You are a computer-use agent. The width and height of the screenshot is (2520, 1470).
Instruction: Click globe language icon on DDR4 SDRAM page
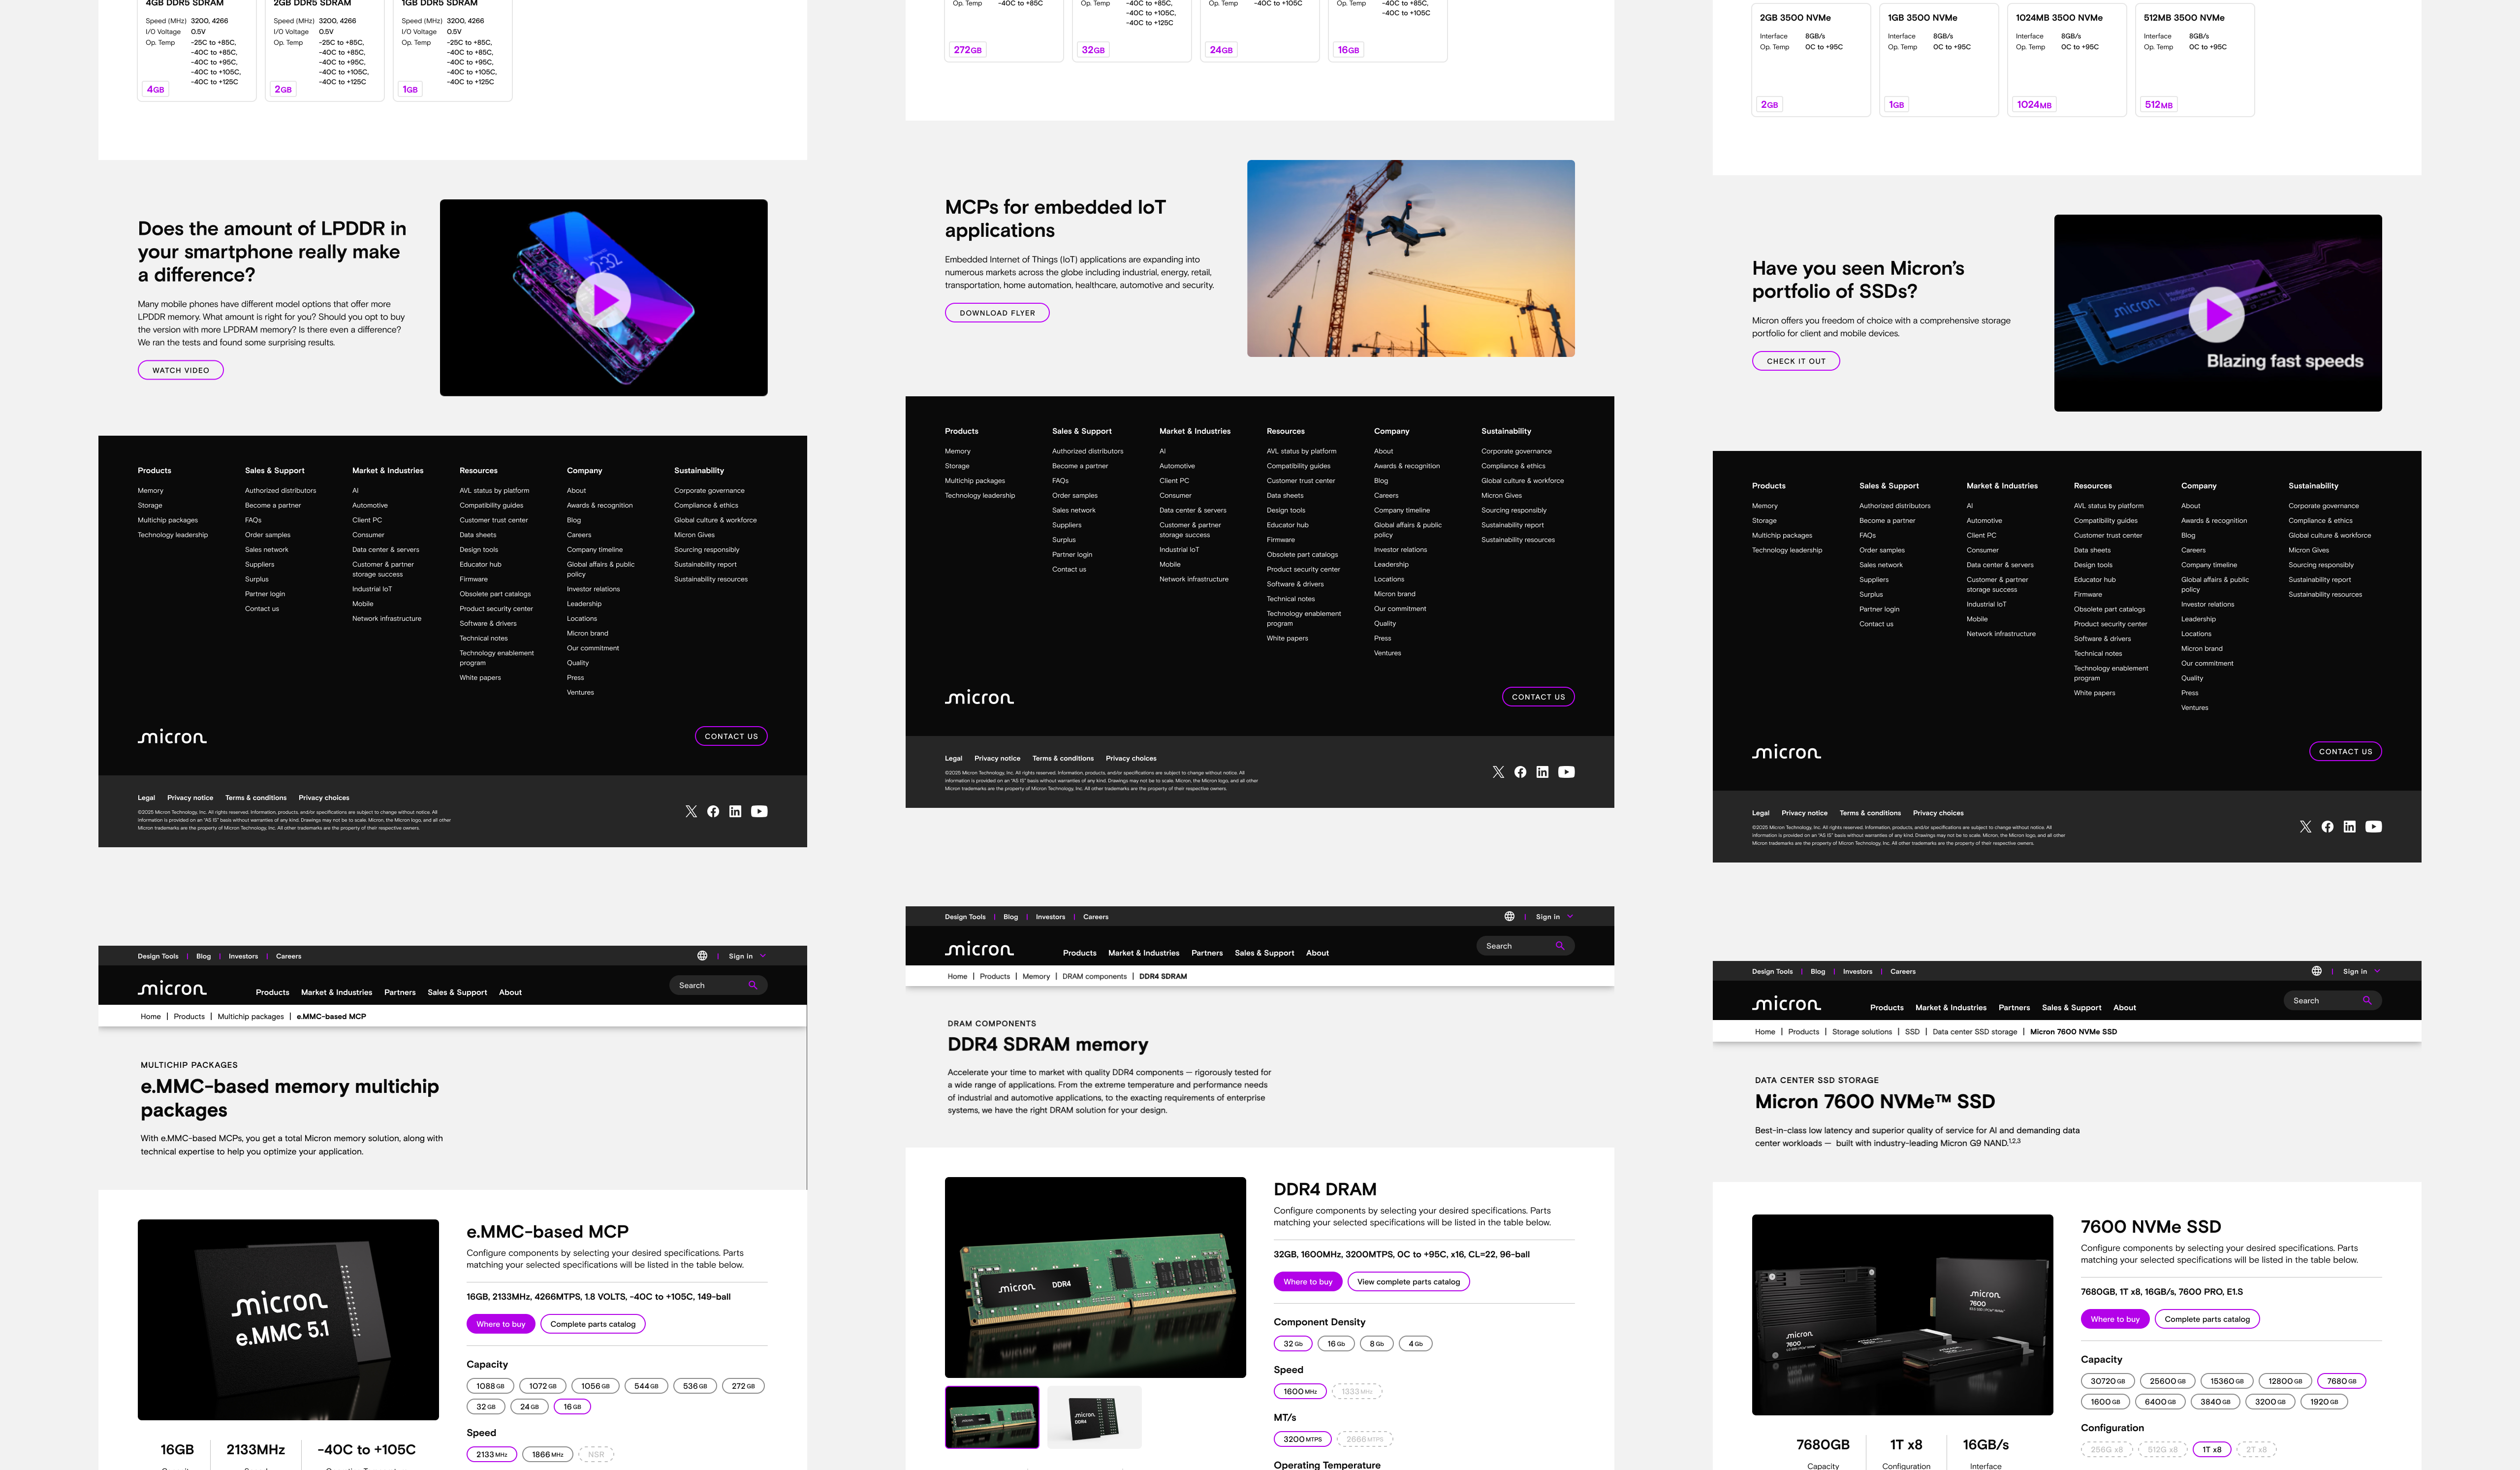(1509, 916)
